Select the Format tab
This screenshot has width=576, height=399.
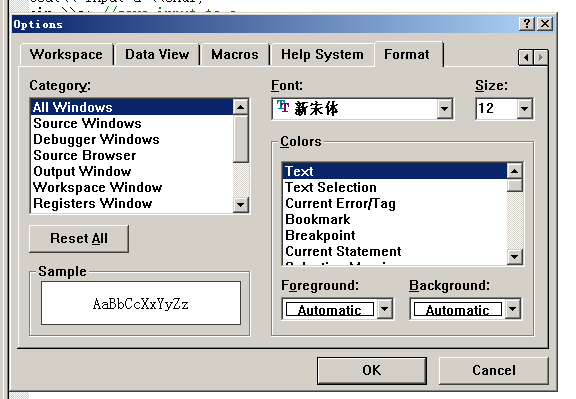[x=407, y=54]
